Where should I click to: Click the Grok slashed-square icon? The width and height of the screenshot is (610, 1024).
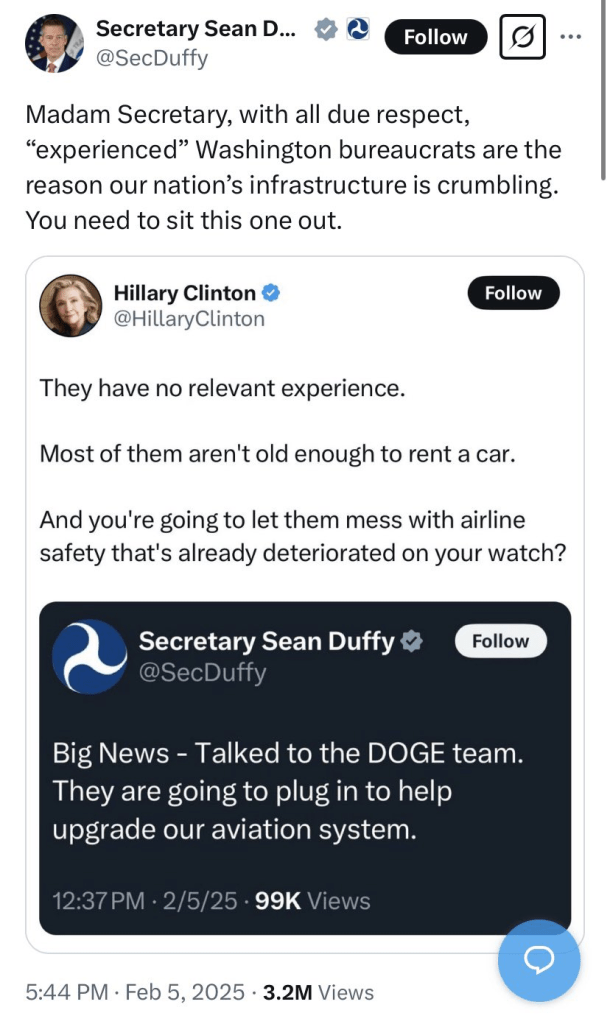[520, 38]
